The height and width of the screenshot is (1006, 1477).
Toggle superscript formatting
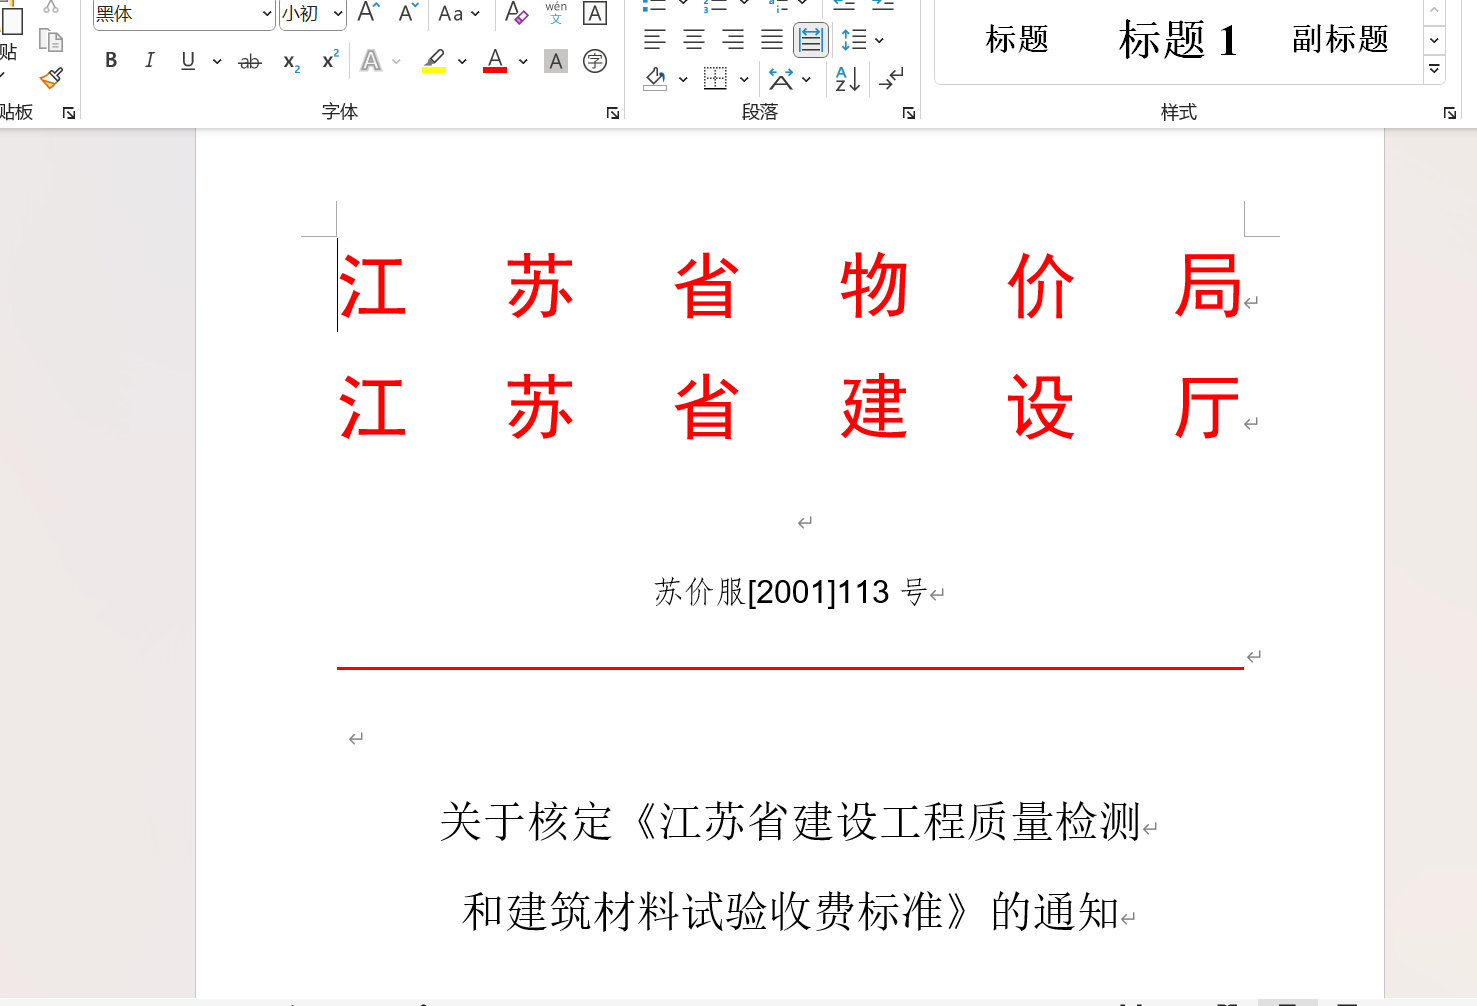pos(330,60)
